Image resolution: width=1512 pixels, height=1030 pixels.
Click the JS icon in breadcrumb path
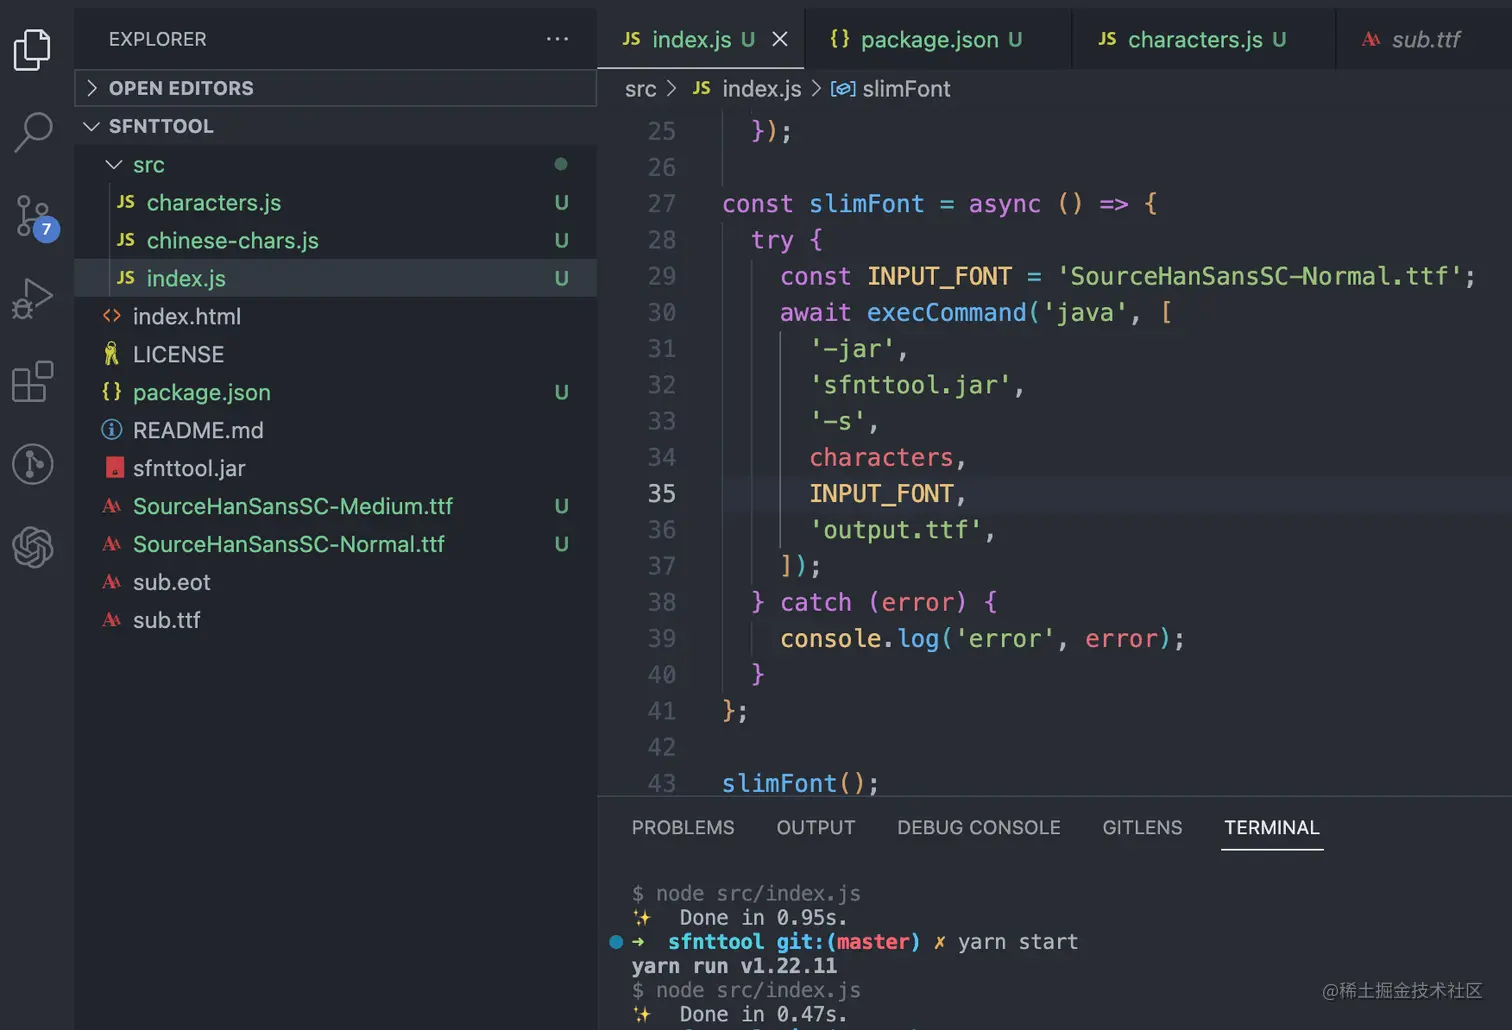702,89
